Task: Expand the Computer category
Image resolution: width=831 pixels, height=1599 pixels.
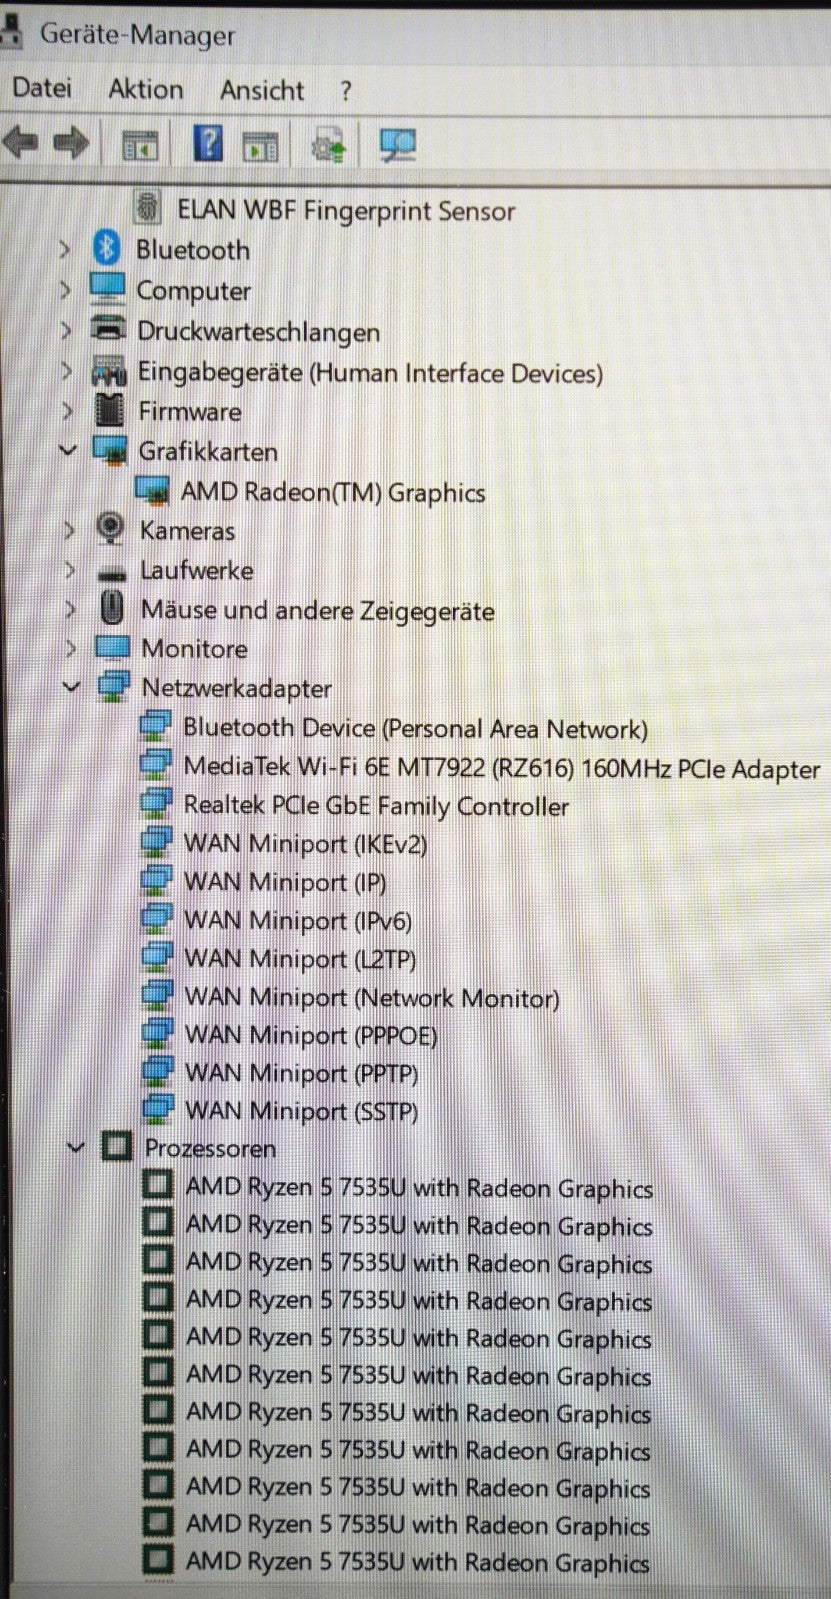Action: click(65, 289)
